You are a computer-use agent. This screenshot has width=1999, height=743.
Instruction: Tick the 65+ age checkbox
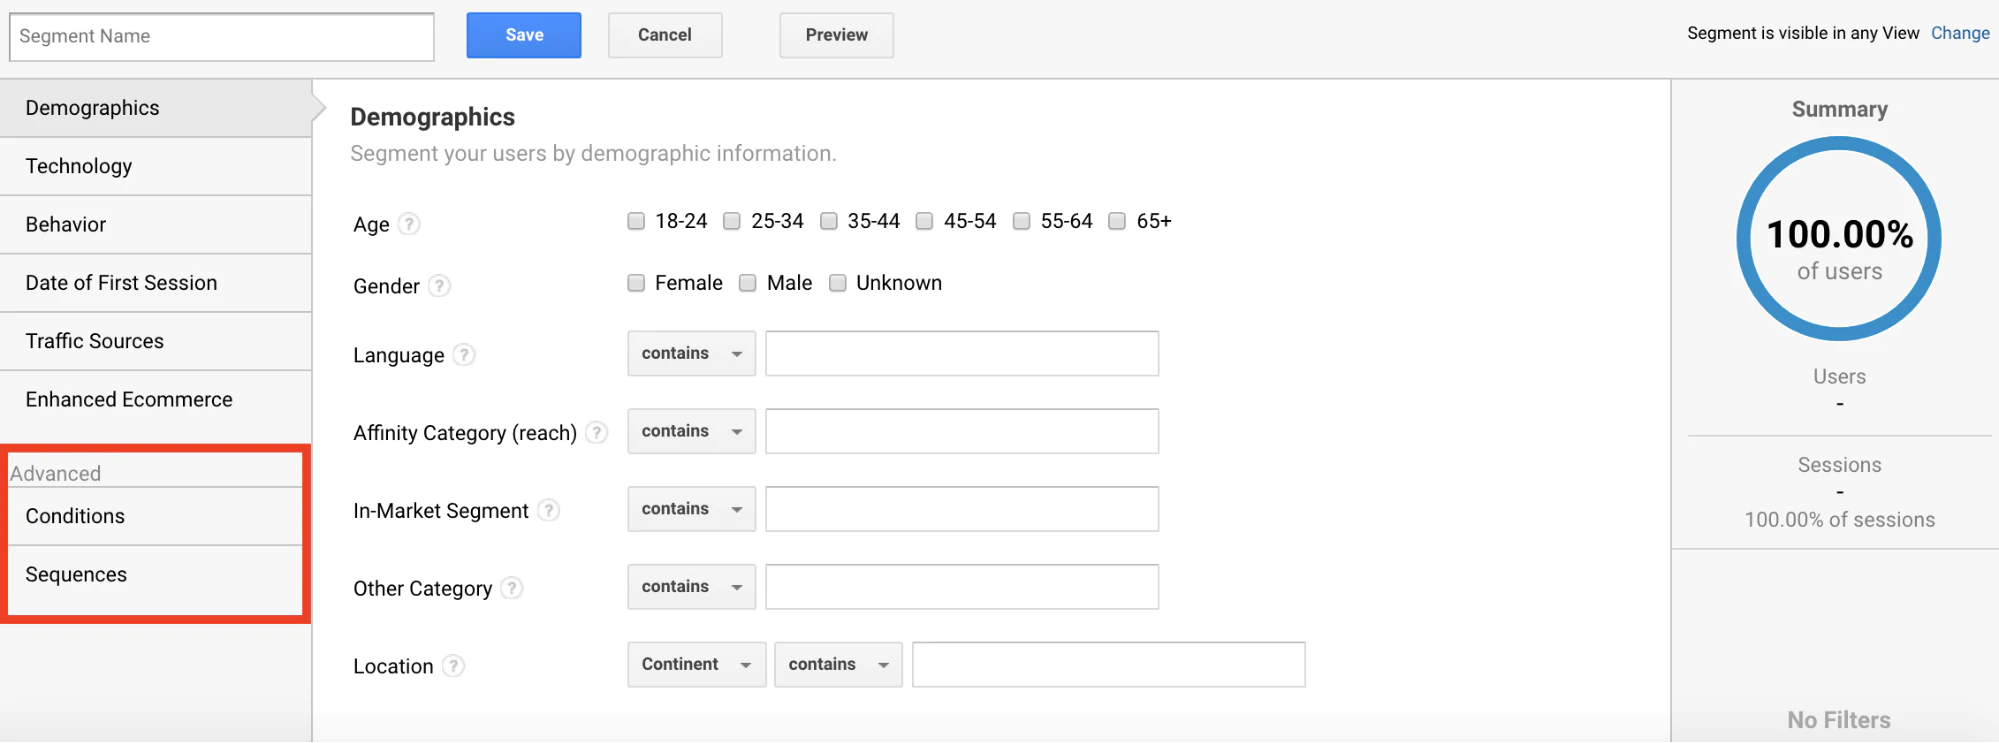coord(1117,221)
